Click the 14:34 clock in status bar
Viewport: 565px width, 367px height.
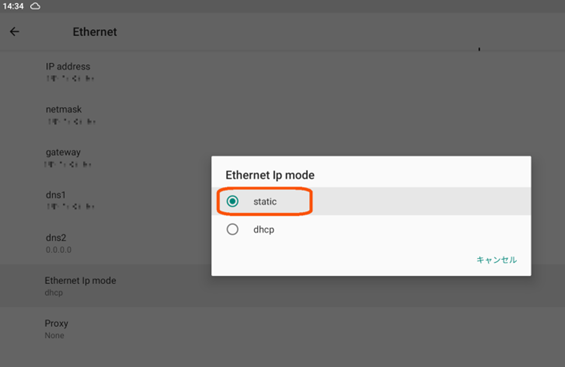coord(13,6)
